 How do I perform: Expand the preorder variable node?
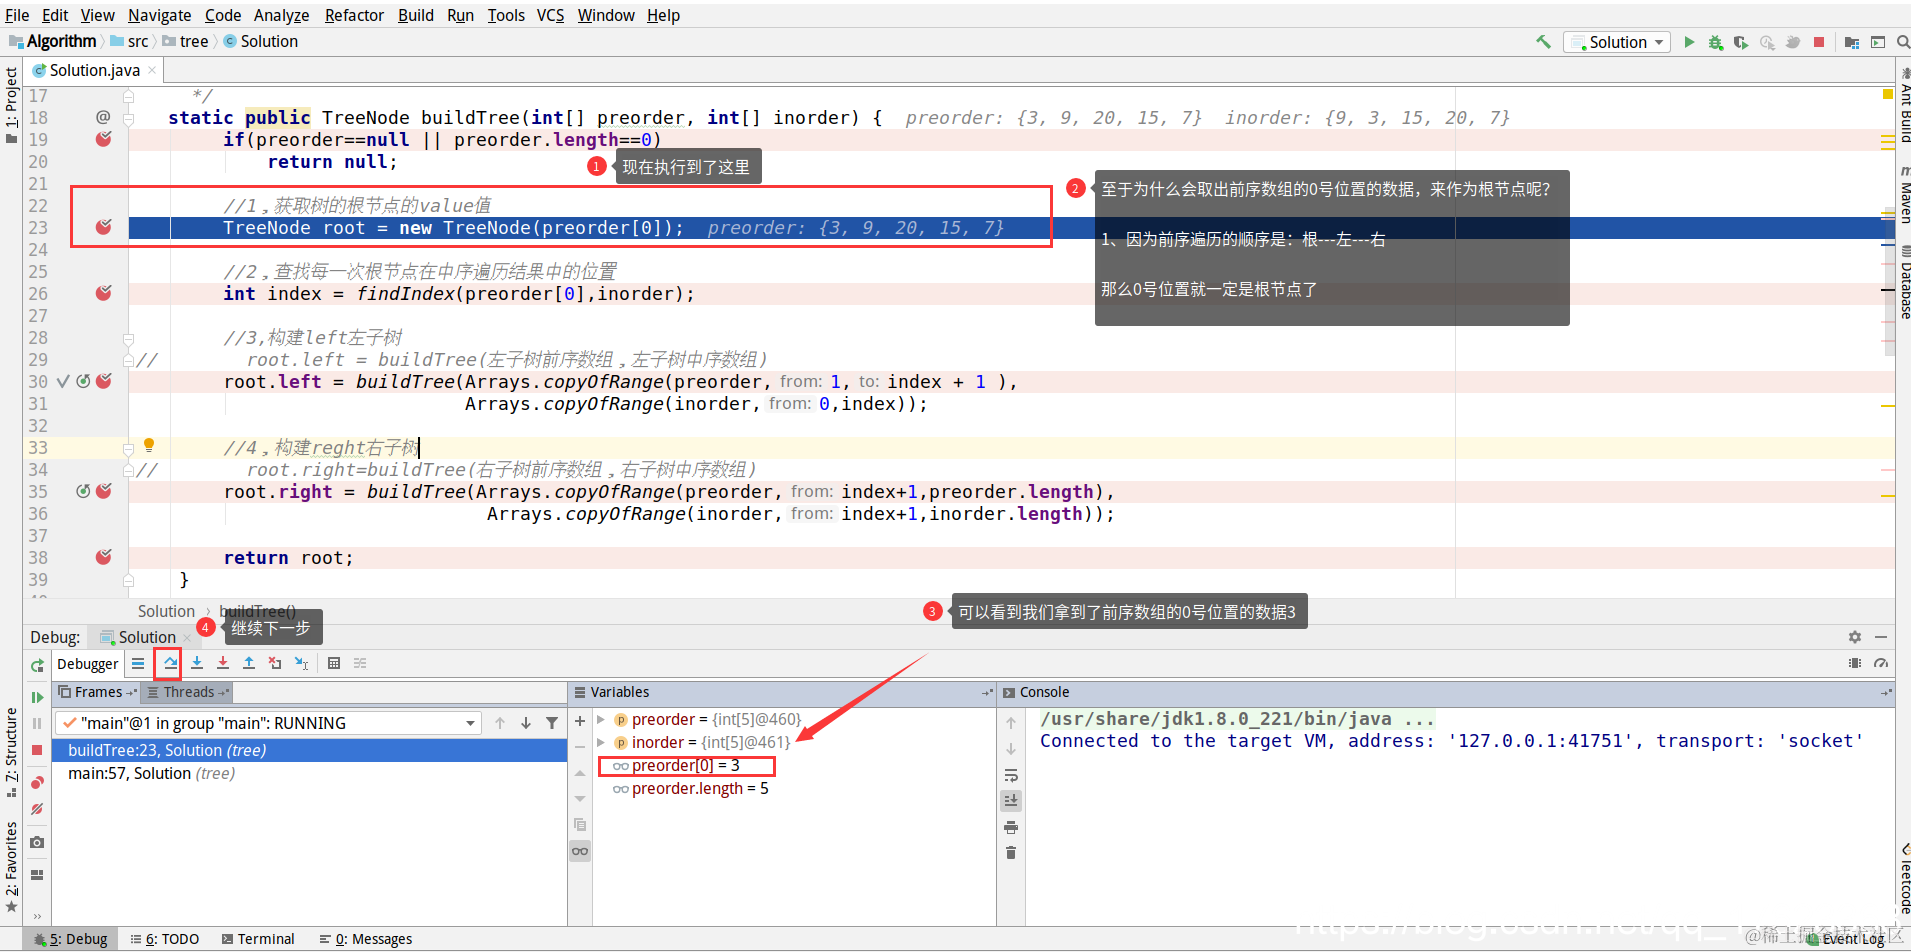point(601,719)
